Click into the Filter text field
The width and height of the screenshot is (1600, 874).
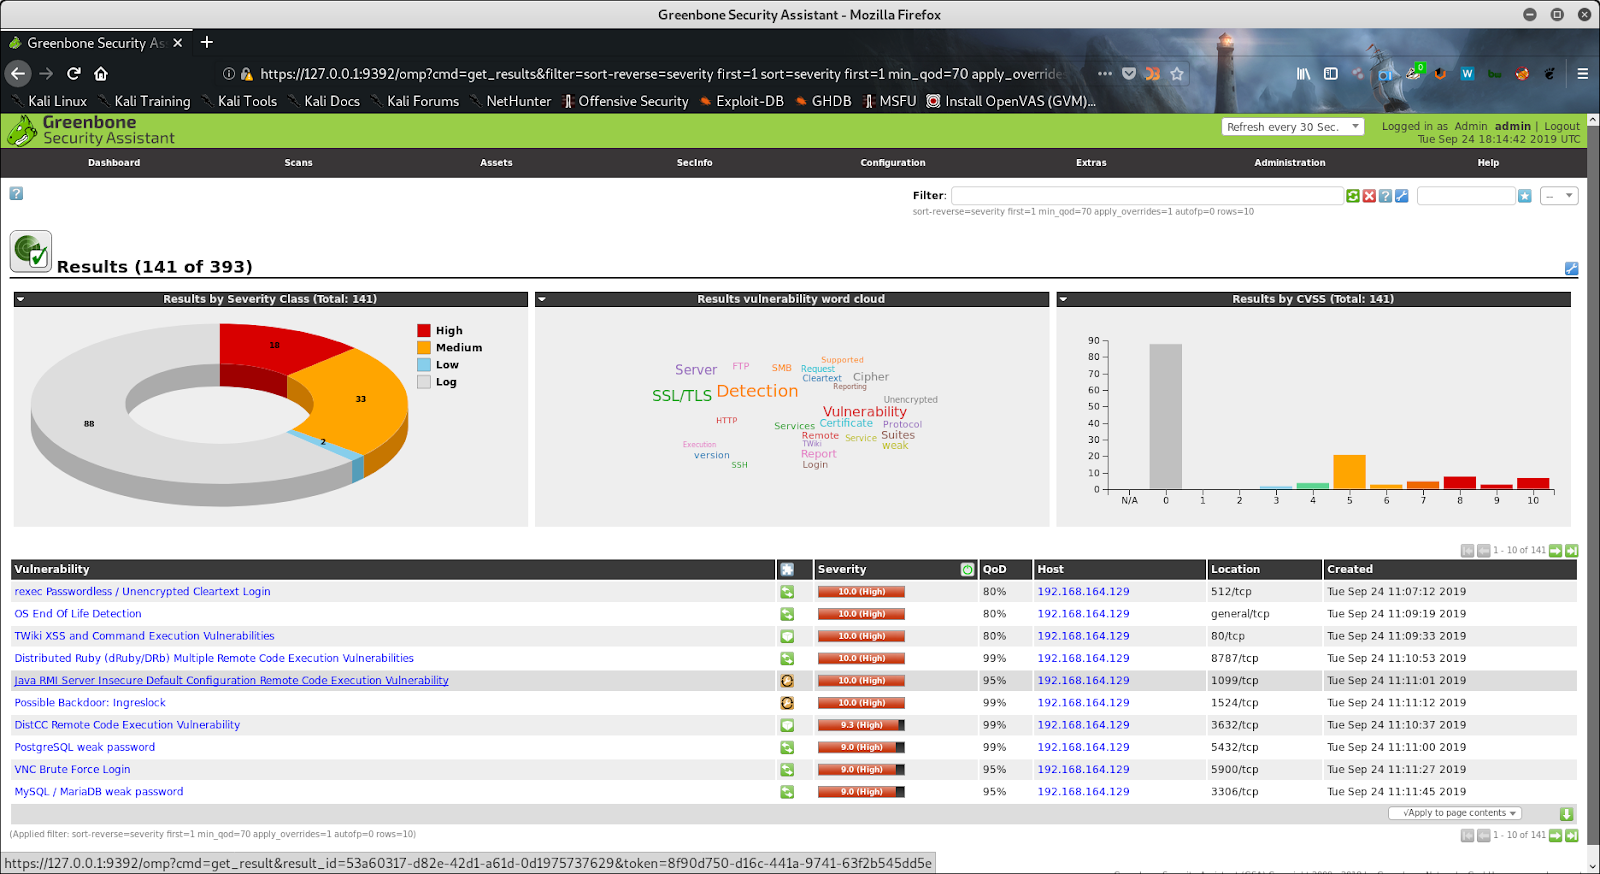tap(1147, 196)
